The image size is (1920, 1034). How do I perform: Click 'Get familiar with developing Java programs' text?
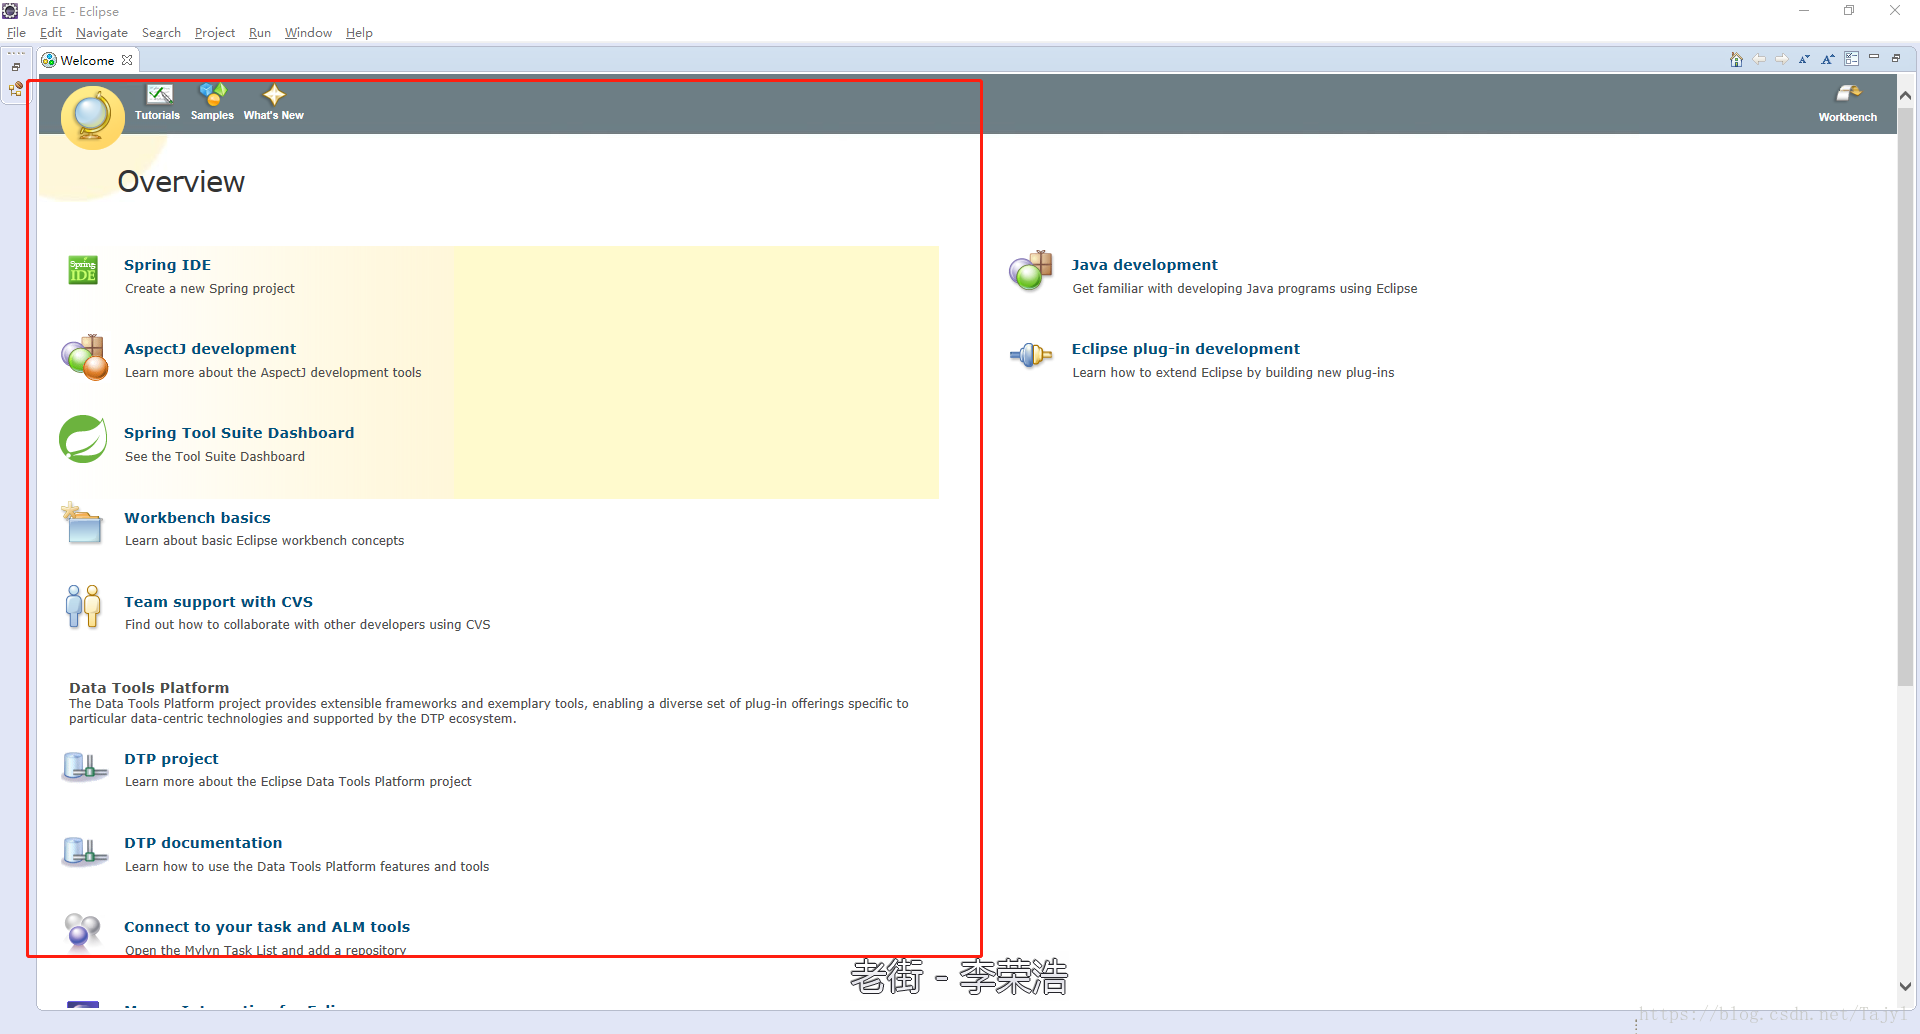click(1245, 289)
